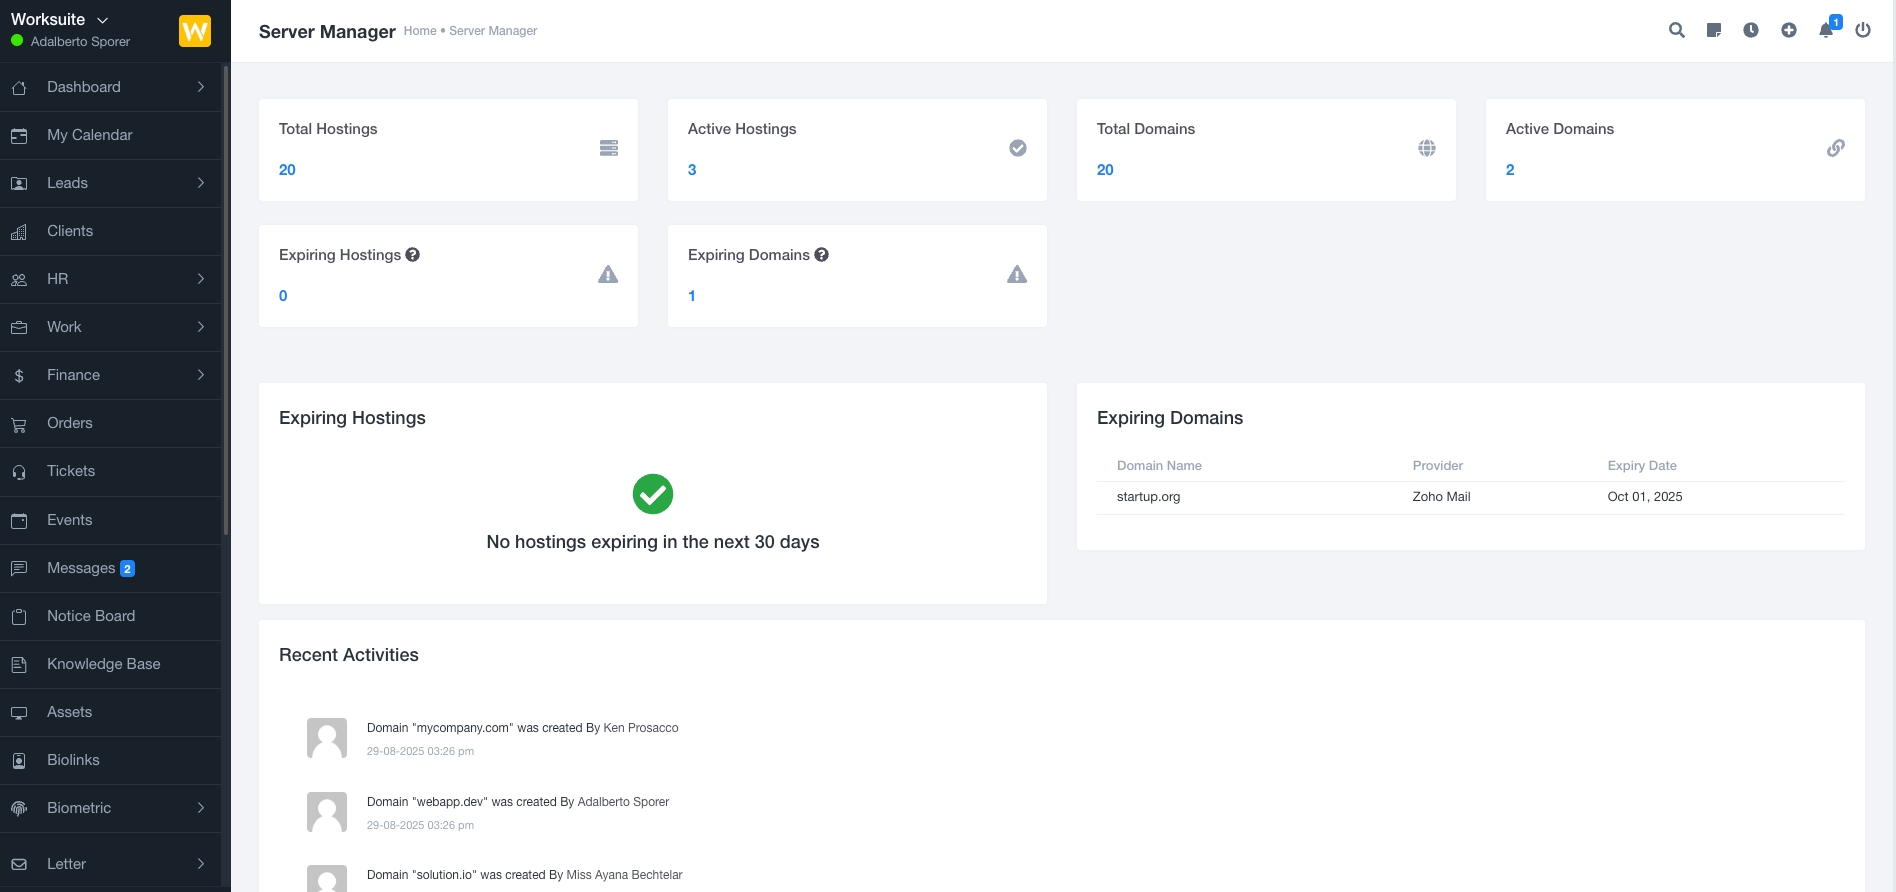Open Messages in the sidebar
Screen dimensions: 1896x892
[x=81, y=568]
